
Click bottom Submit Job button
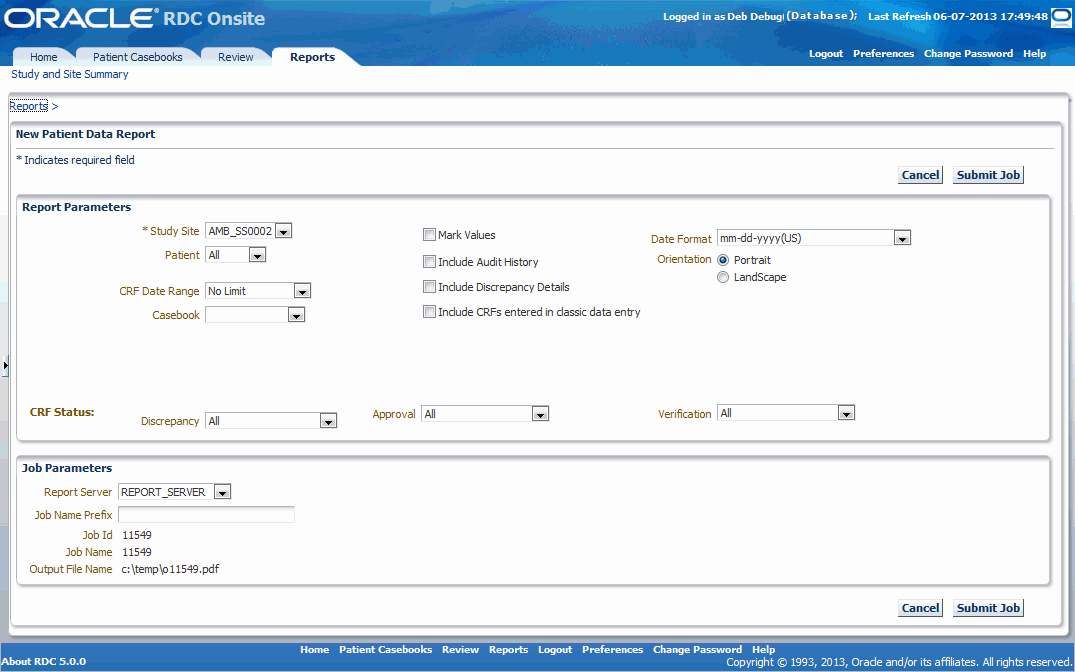tap(988, 608)
